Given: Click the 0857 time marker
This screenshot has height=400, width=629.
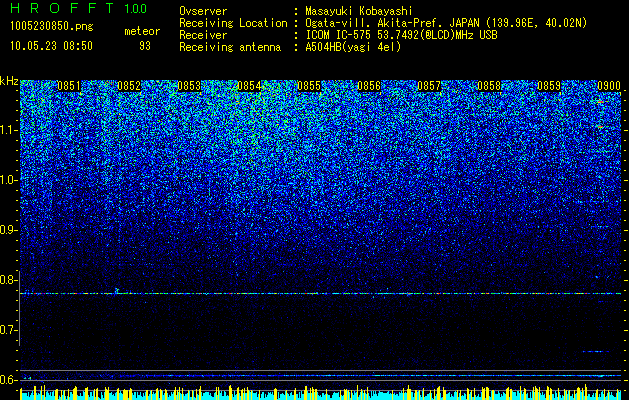Looking at the screenshot, I should [x=429, y=86].
